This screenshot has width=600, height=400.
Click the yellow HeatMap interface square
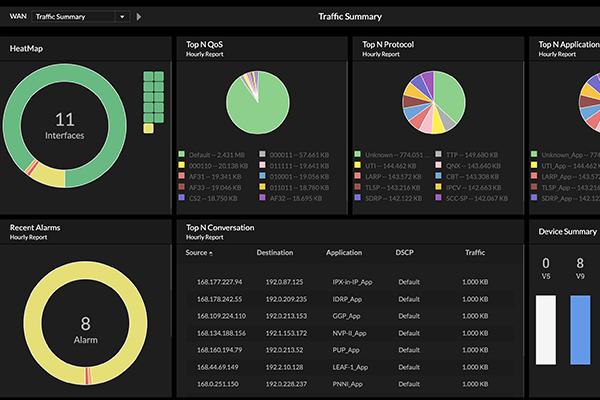coord(148,129)
